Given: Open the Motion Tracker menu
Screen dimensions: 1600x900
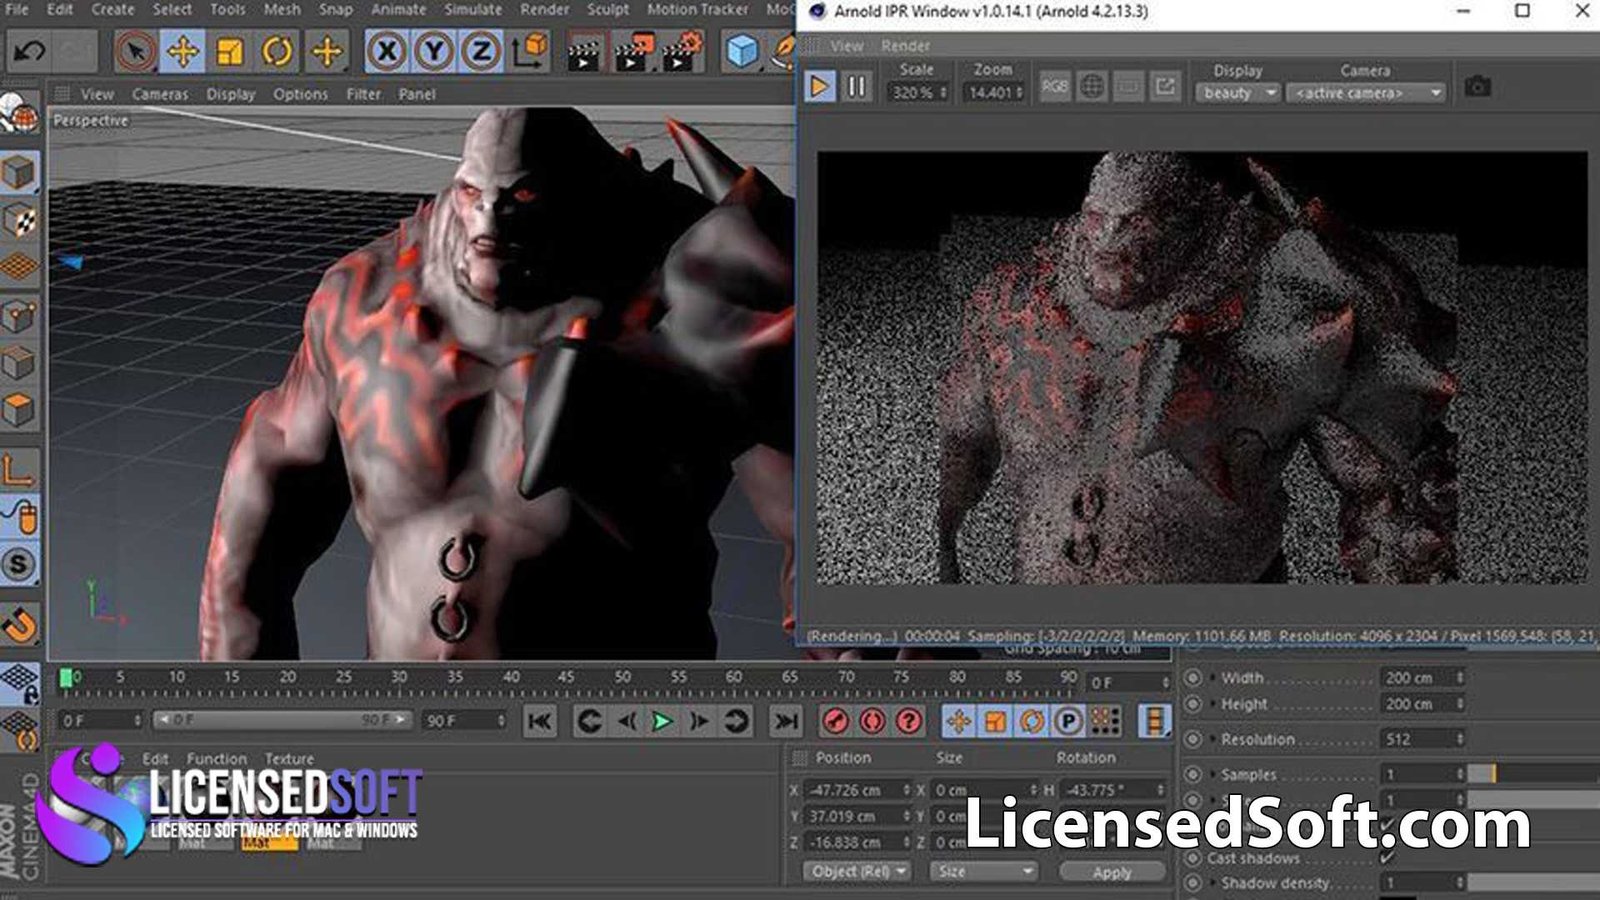Looking at the screenshot, I should click(x=697, y=9).
